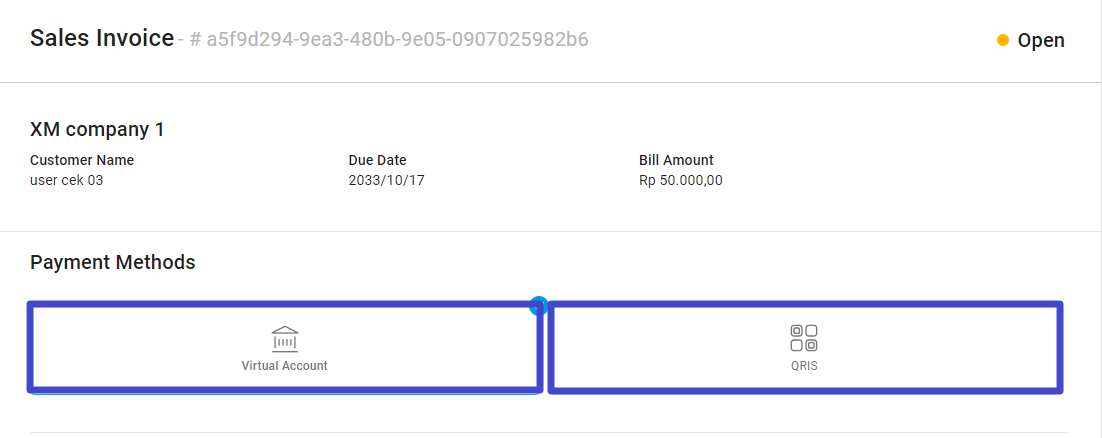This screenshot has width=1102, height=438.
Task: Select the Virtual Account text label
Action: point(285,366)
